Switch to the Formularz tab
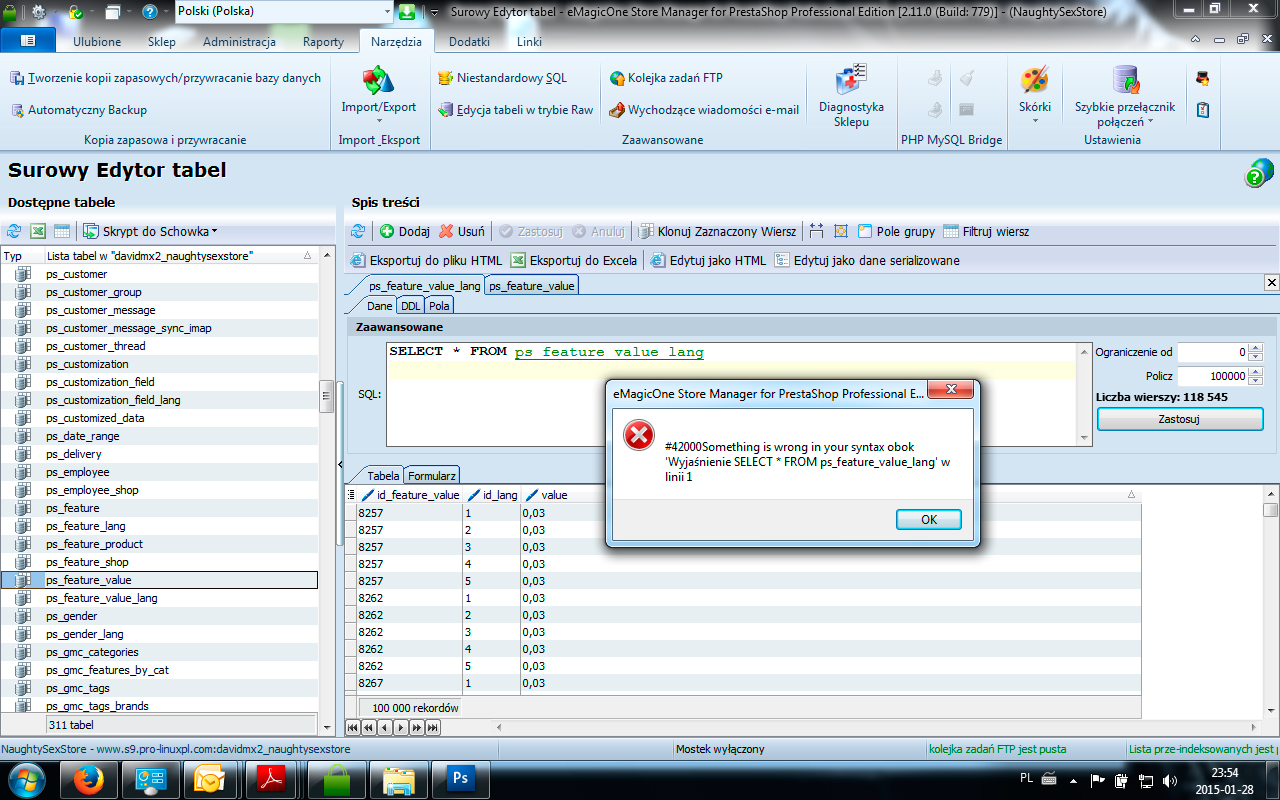The width and height of the screenshot is (1280, 800). pyautogui.click(x=432, y=475)
